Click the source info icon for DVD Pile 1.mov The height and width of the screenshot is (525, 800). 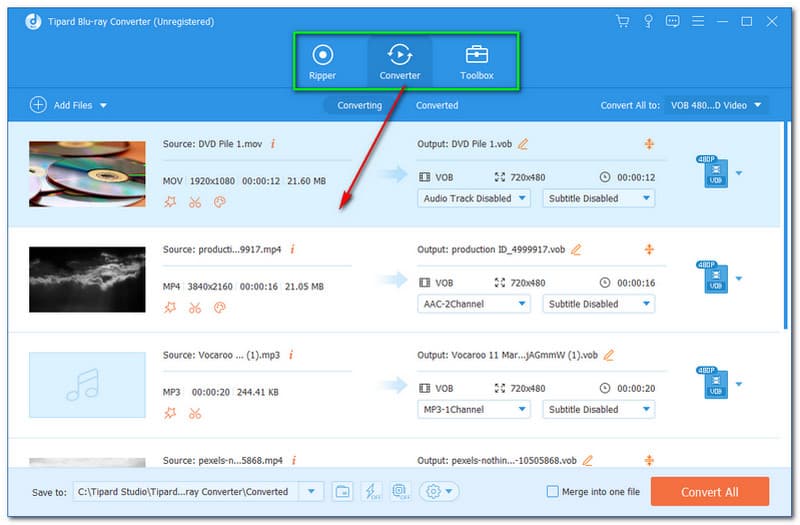pos(273,144)
